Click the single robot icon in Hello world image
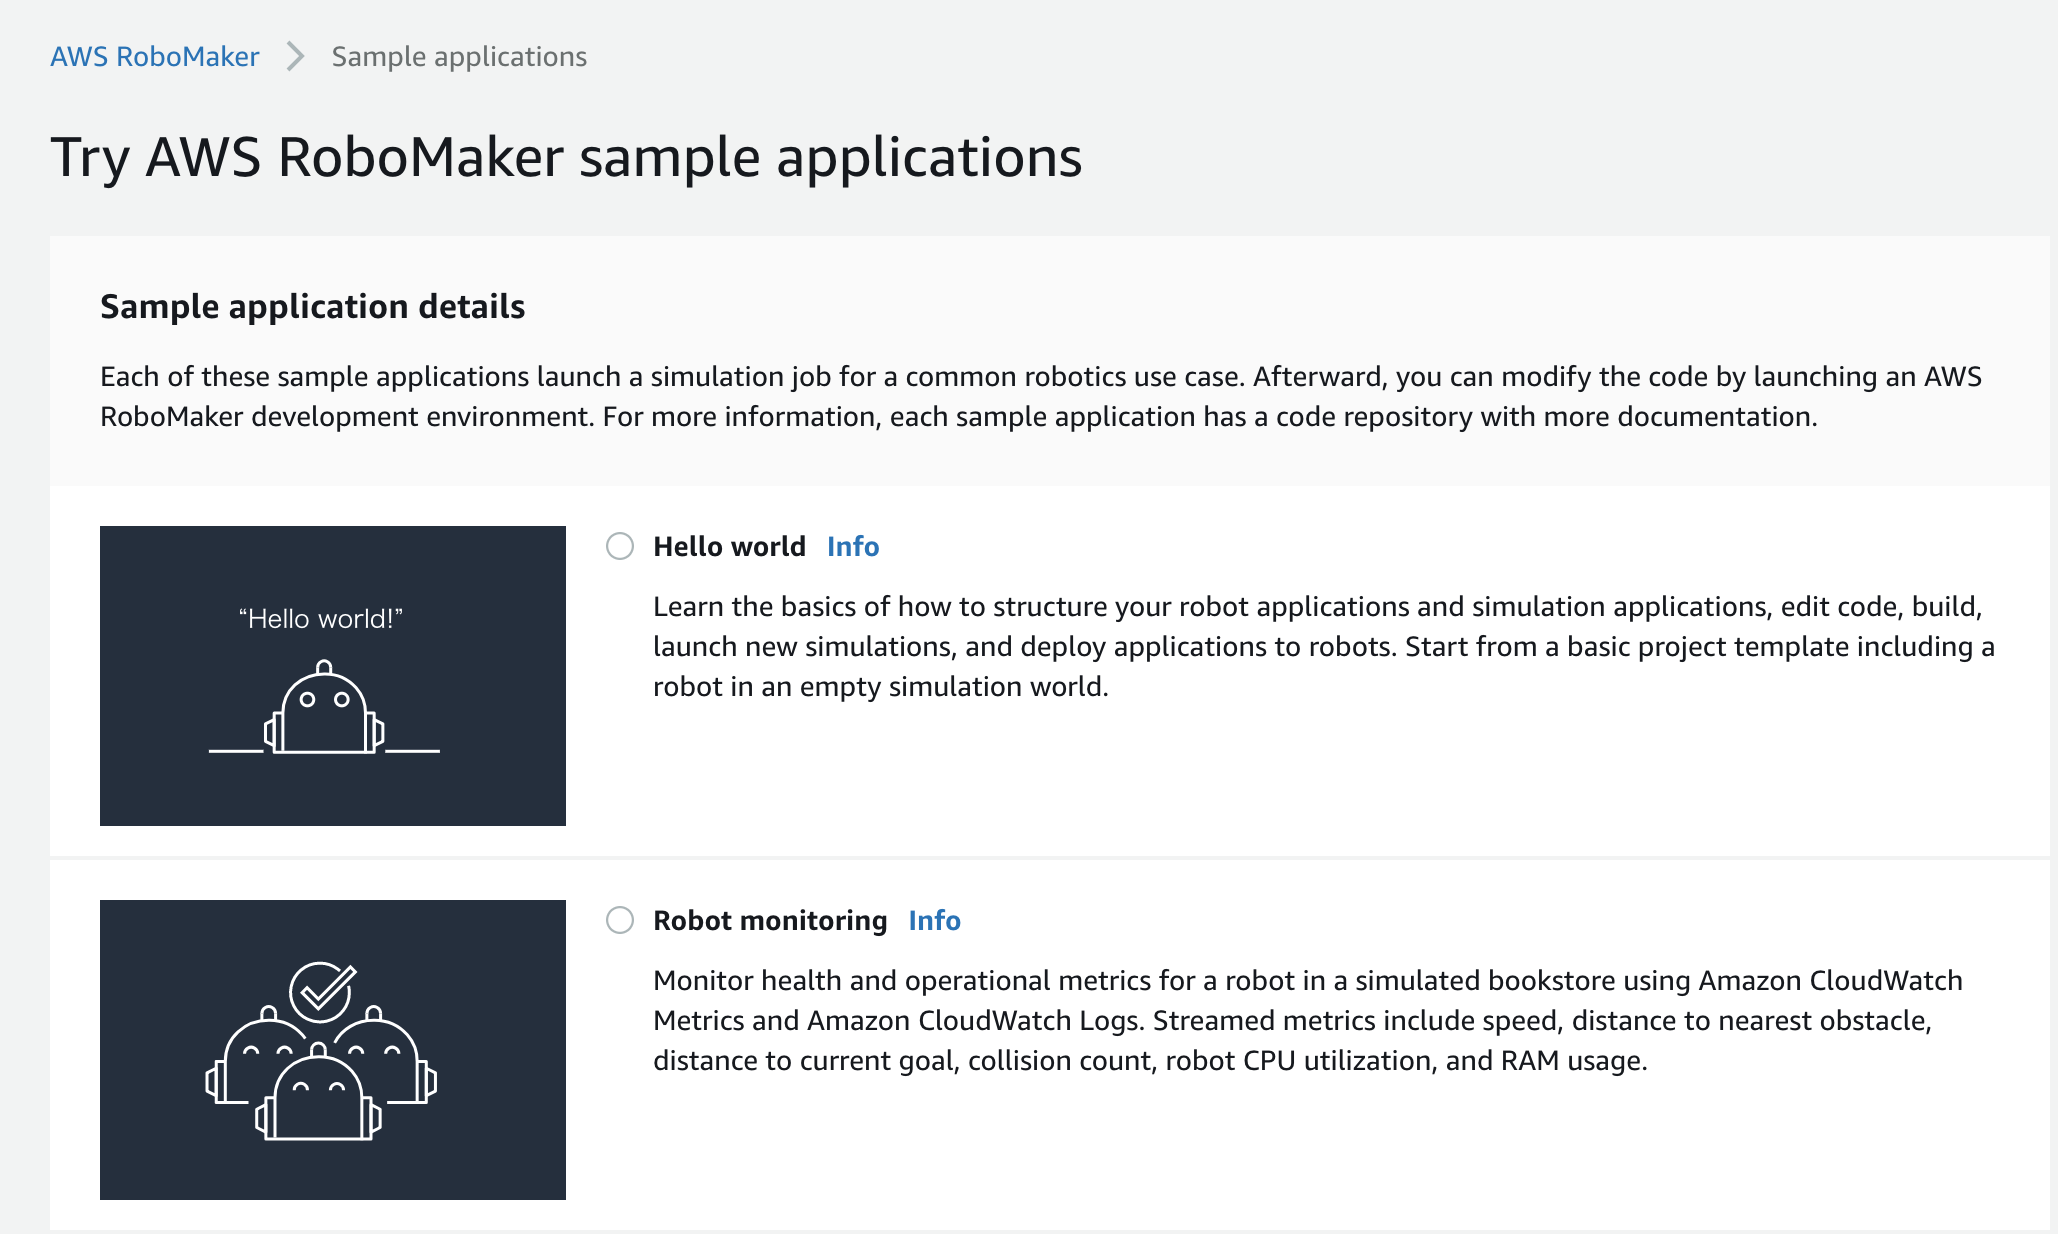The image size is (2058, 1234). (x=323, y=710)
